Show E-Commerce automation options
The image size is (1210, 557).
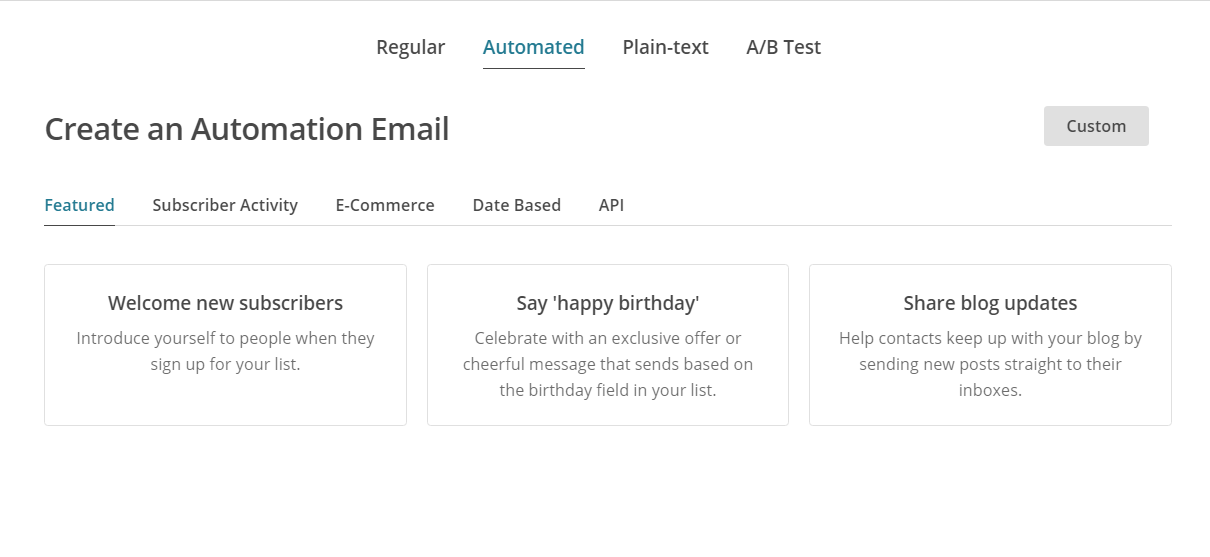pos(385,205)
